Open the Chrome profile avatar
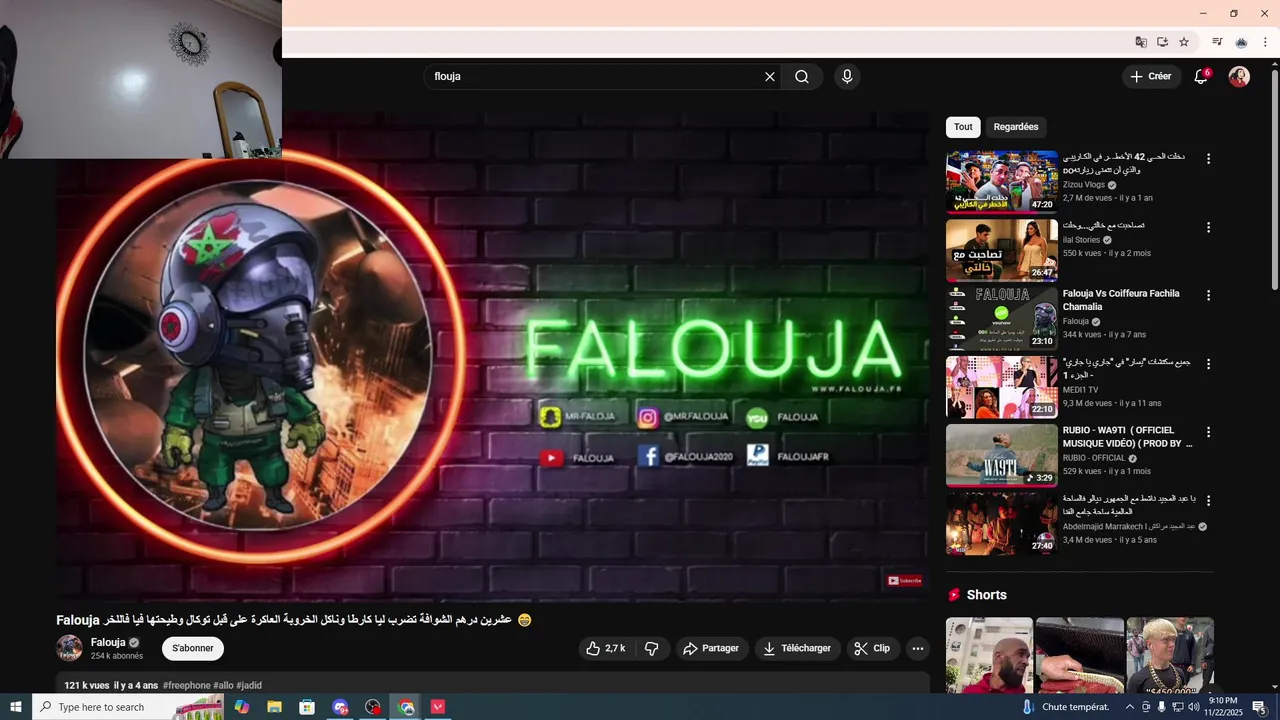Viewport: 1280px width, 720px height. (x=1241, y=42)
